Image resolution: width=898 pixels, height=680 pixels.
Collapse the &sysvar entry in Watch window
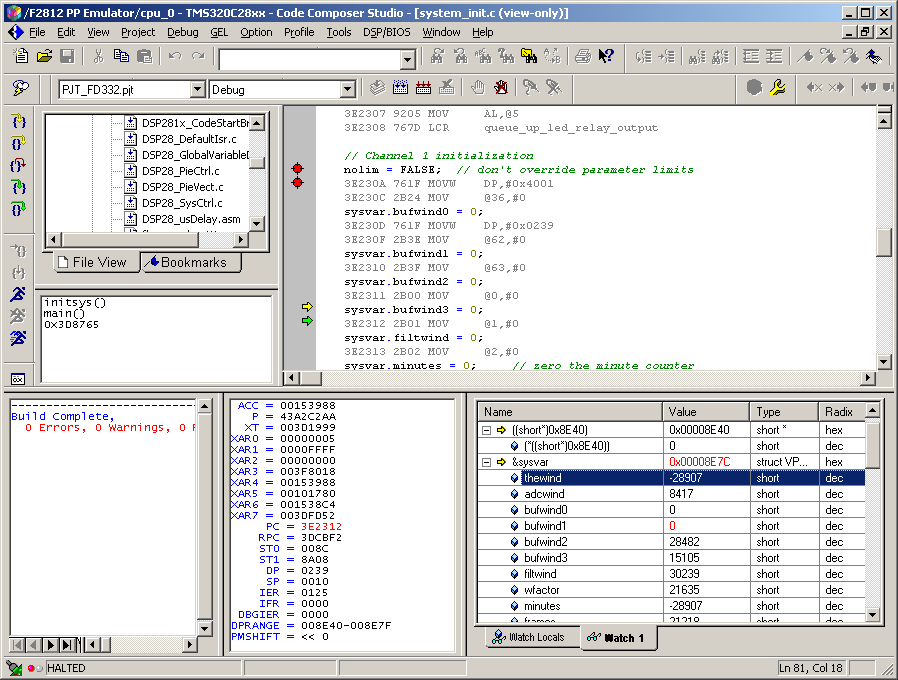487,461
